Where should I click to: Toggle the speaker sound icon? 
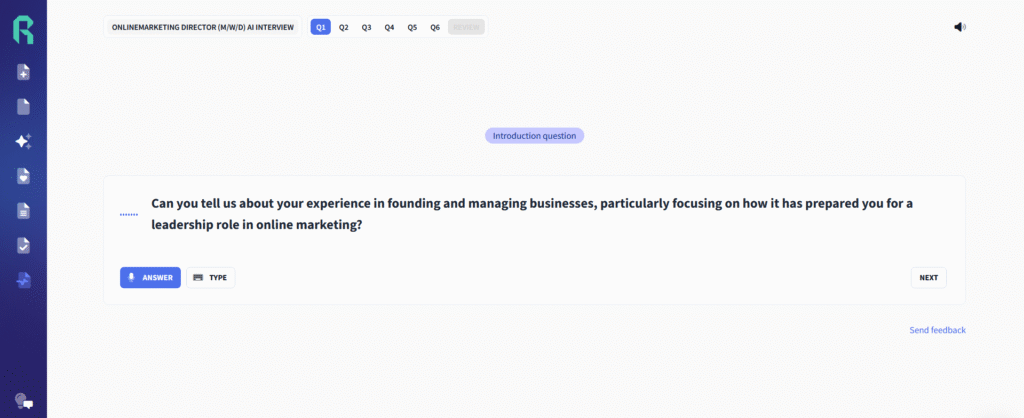tap(960, 27)
